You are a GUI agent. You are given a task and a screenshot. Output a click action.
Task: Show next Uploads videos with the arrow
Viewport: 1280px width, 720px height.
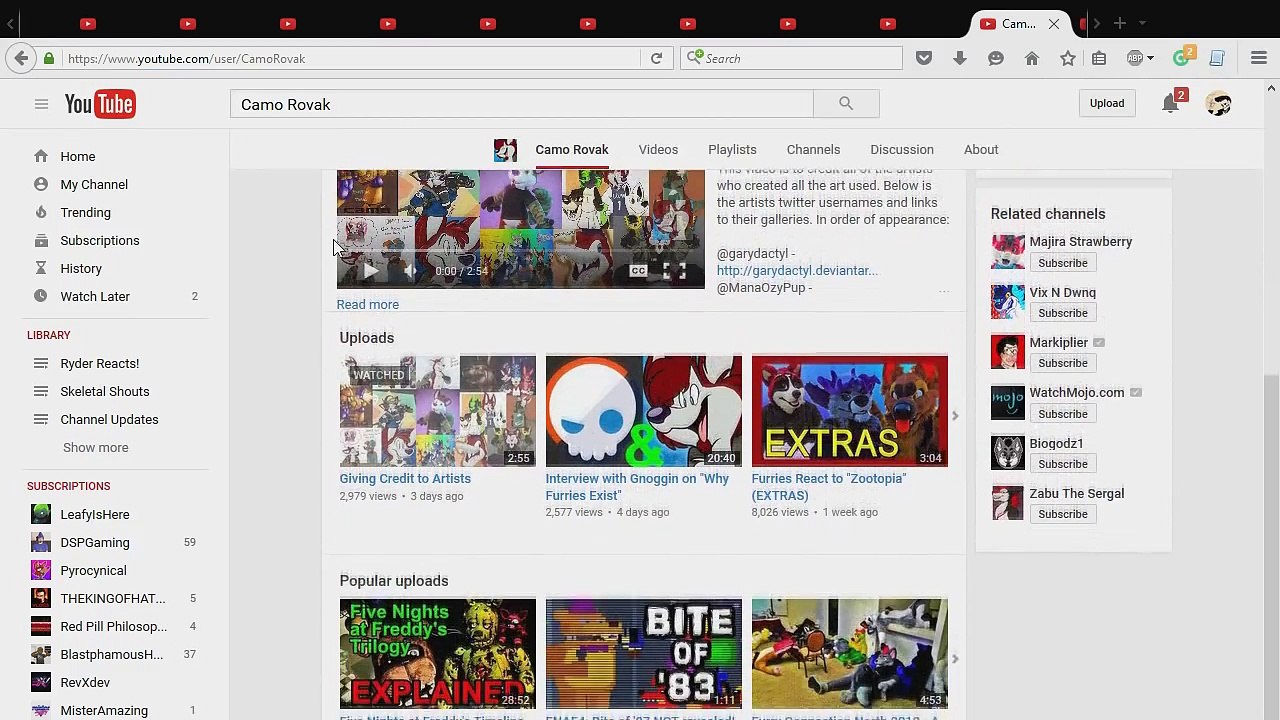[955, 416]
